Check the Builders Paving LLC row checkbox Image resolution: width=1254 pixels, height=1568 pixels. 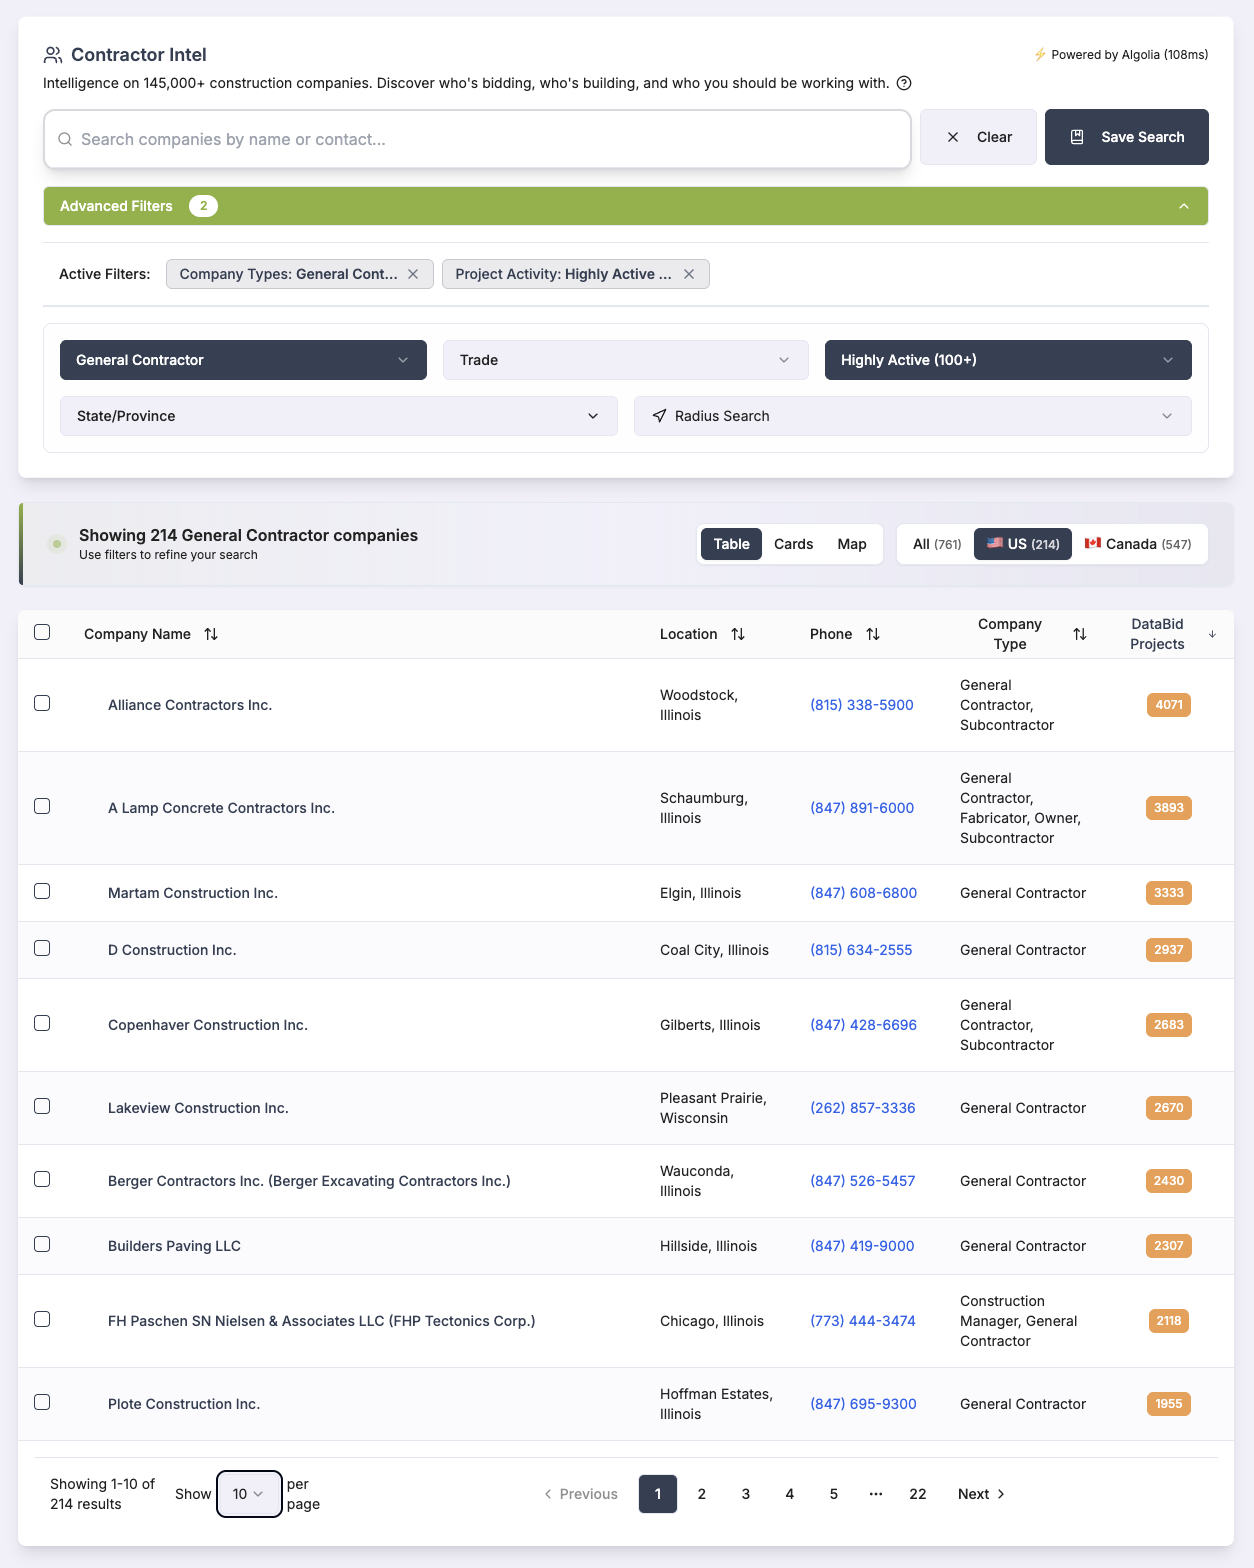click(x=42, y=1244)
